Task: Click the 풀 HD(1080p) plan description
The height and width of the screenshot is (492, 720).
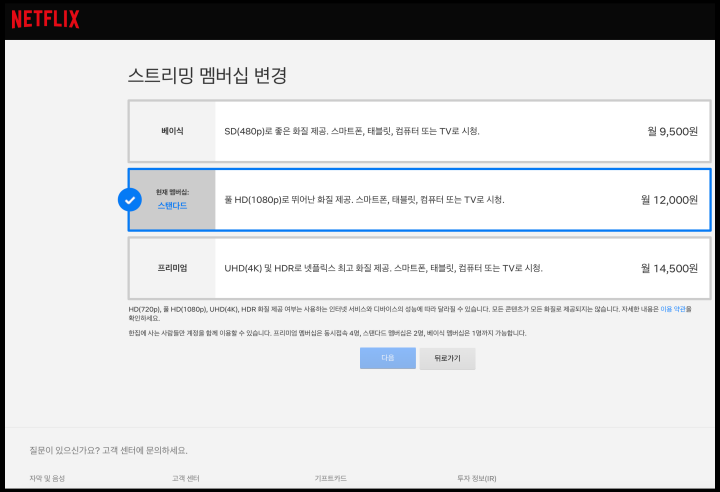Action: [x=364, y=200]
